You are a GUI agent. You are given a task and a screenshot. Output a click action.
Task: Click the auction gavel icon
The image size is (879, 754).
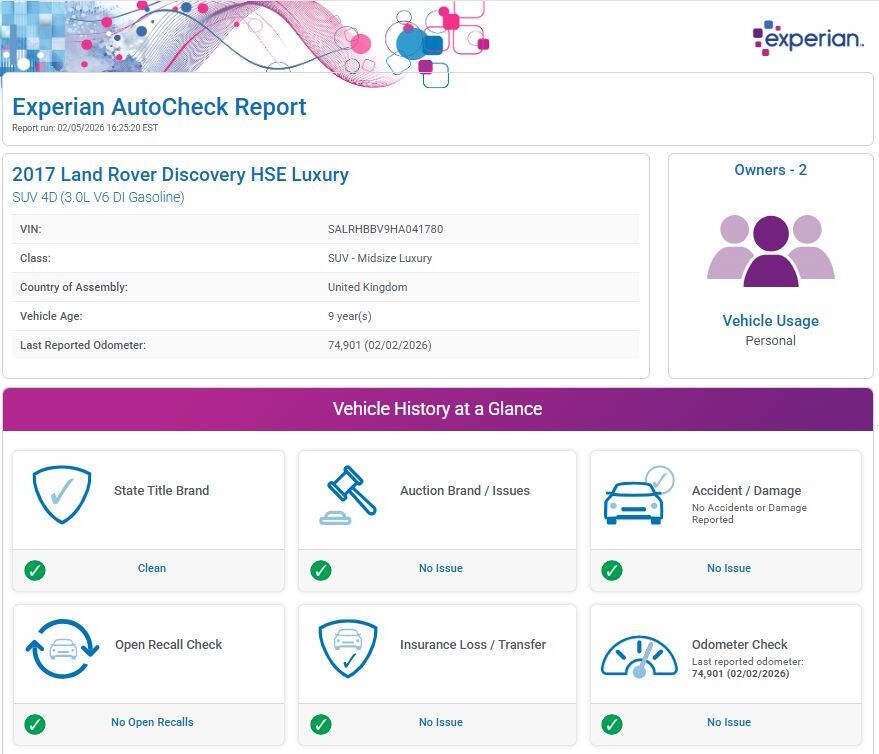[x=347, y=495]
